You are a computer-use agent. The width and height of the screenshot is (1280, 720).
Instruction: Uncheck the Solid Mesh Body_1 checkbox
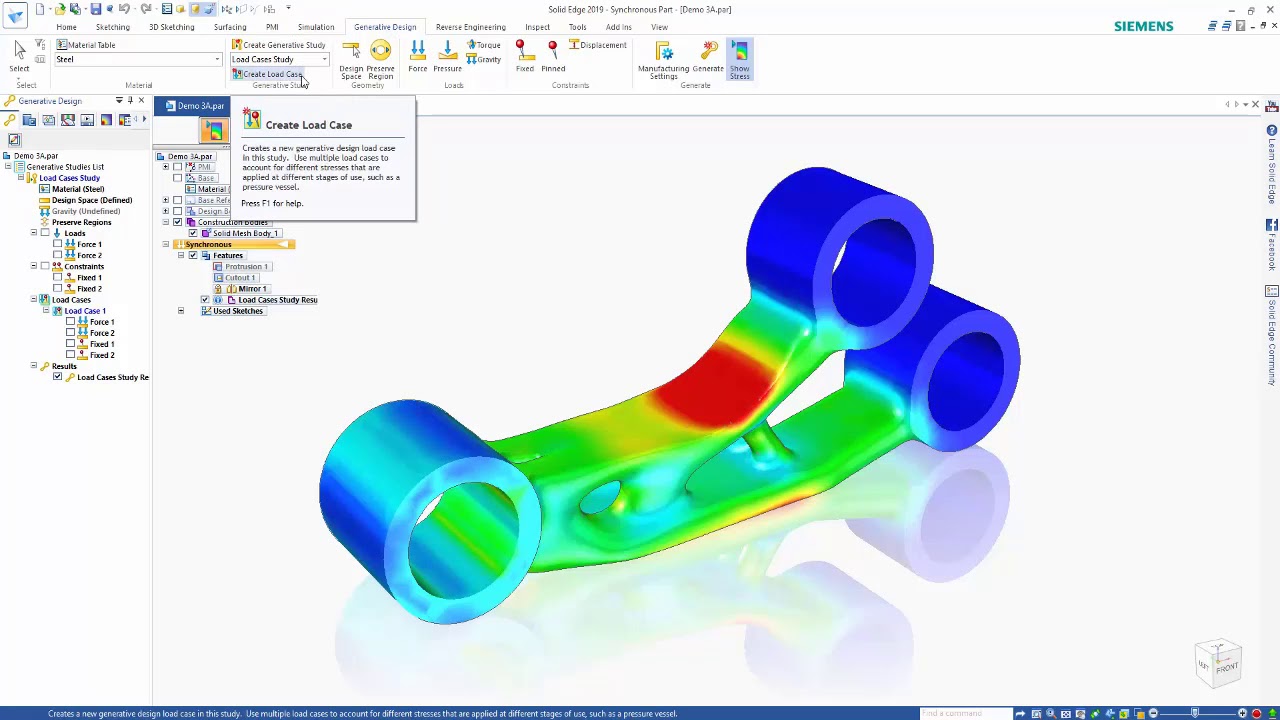(193, 233)
